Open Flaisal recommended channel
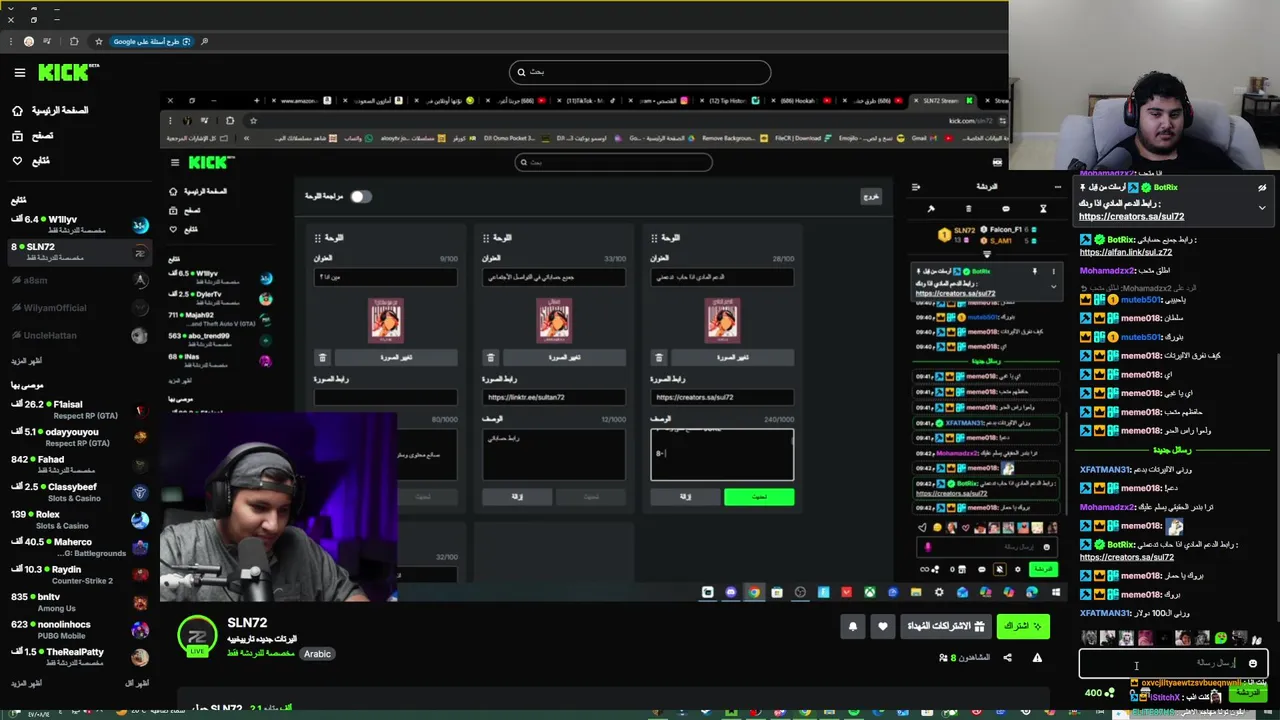The image size is (1280, 720). 78,410
